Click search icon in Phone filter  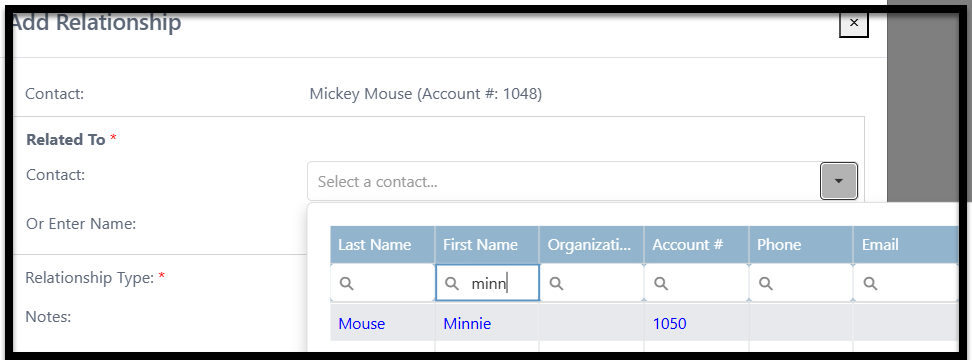click(766, 283)
